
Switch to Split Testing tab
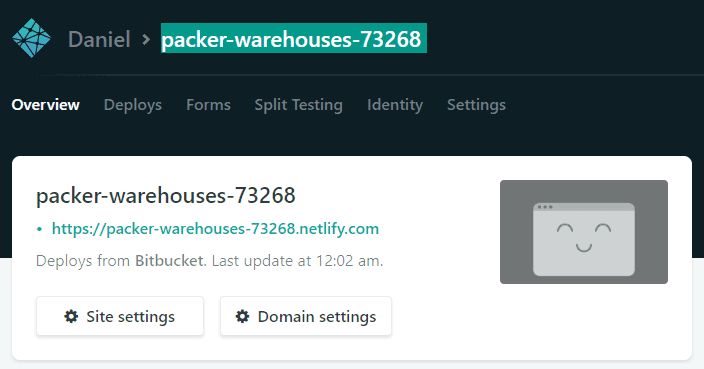[299, 105]
